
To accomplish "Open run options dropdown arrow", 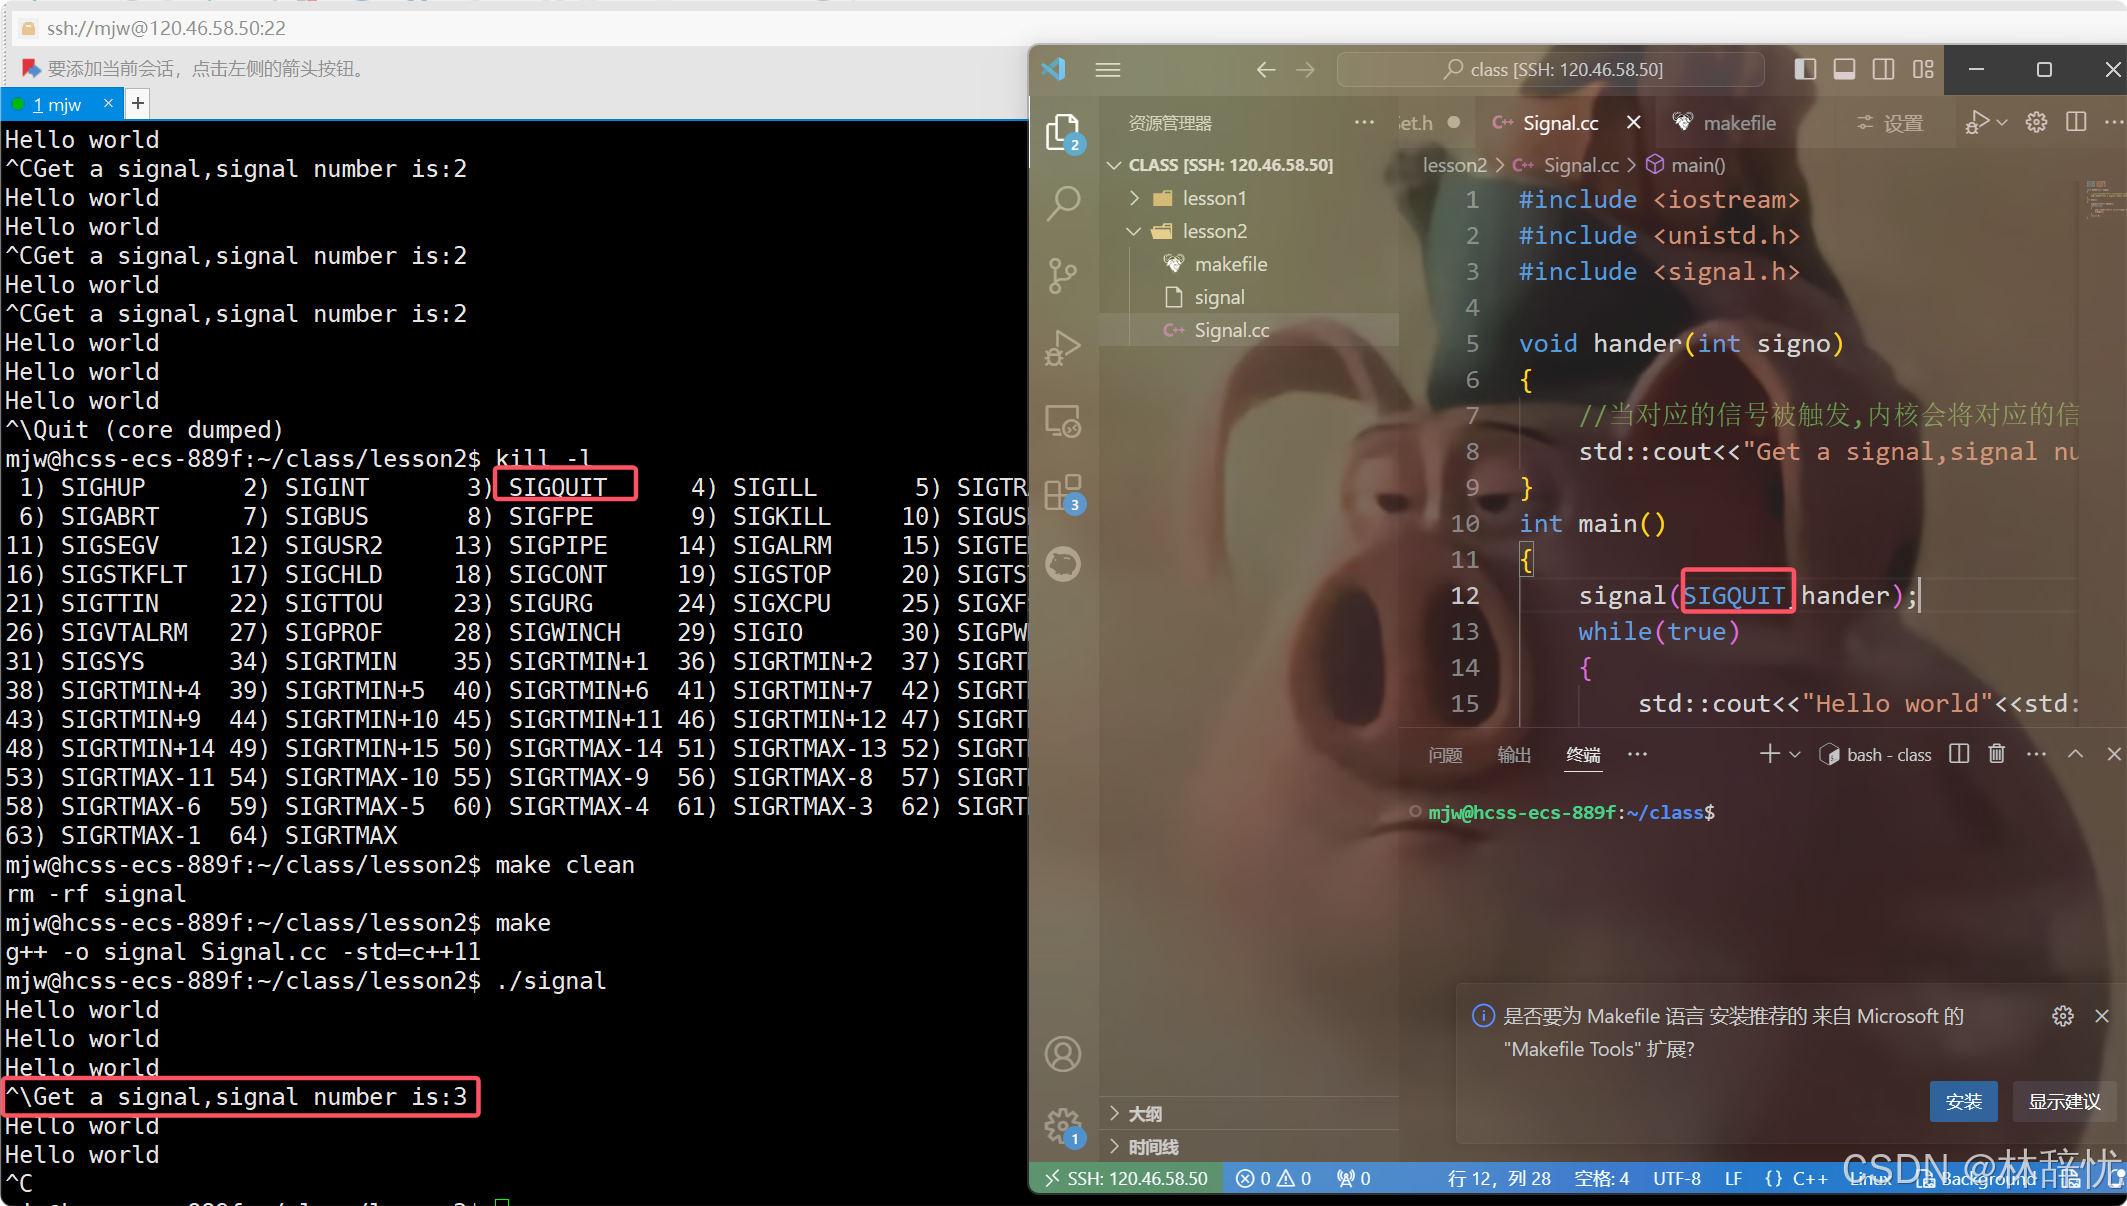I will coord(2001,122).
